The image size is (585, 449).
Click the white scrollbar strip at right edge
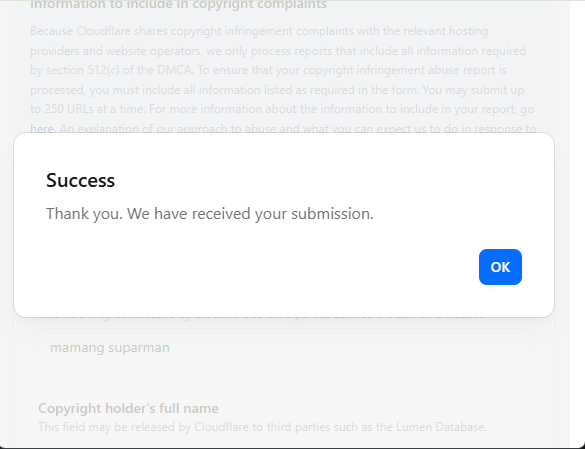(577, 224)
